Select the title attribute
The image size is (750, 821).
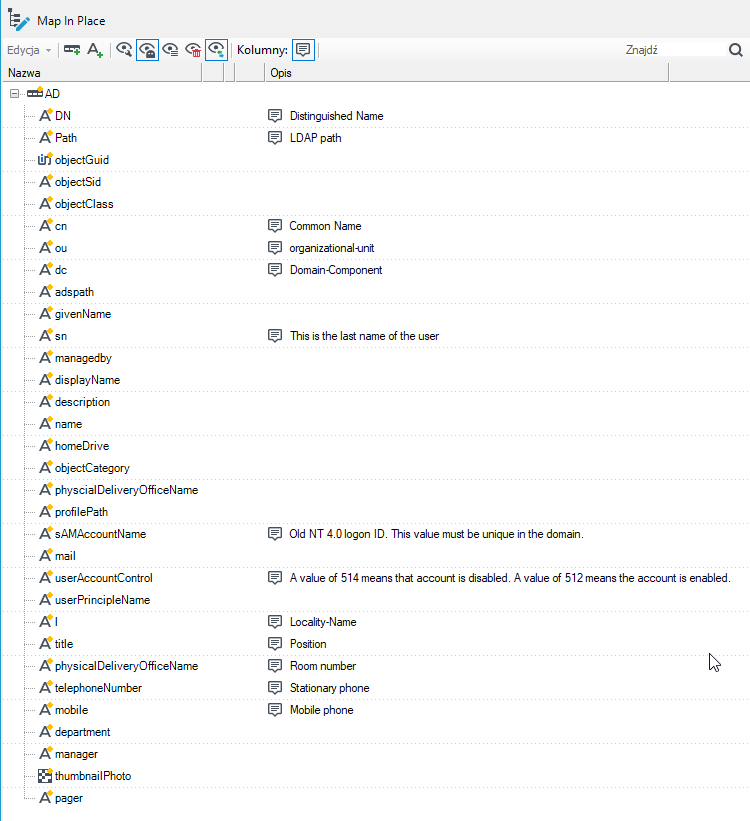point(64,644)
